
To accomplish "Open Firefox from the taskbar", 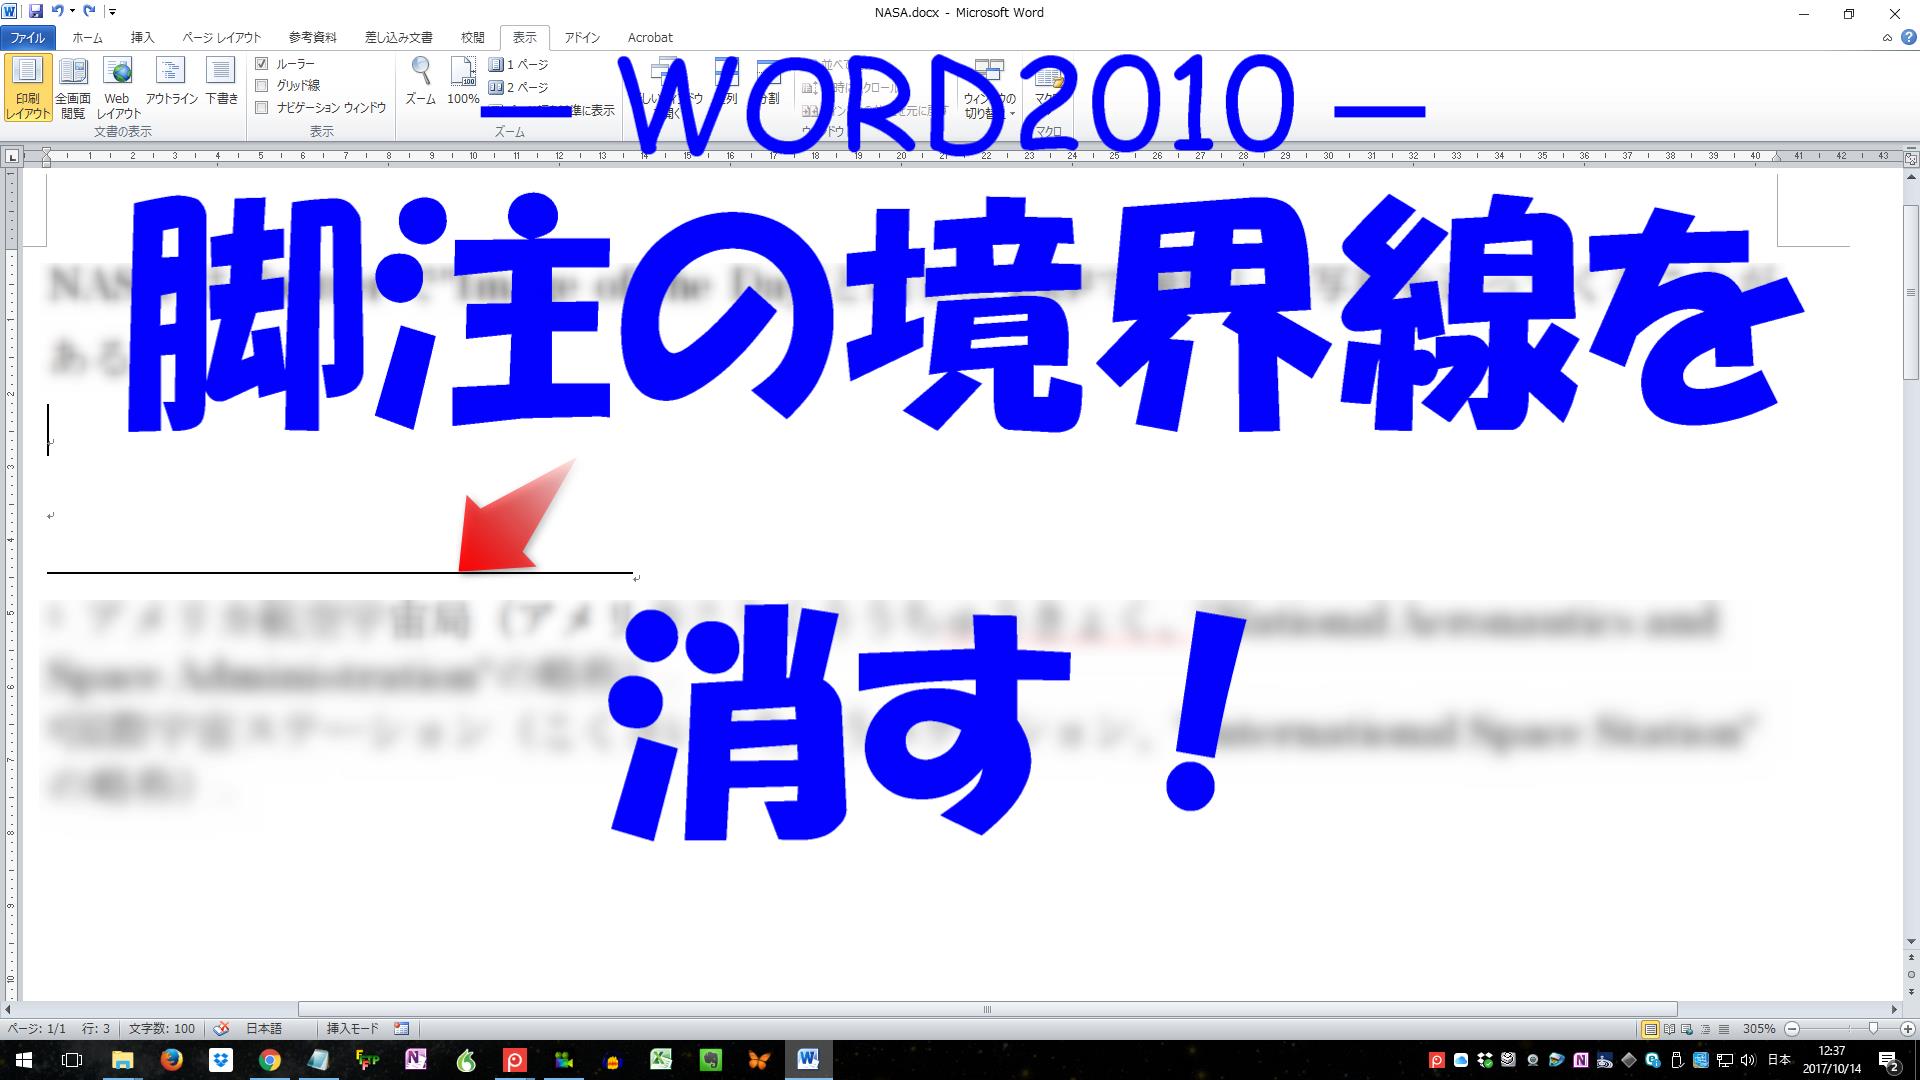I will [x=171, y=1060].
